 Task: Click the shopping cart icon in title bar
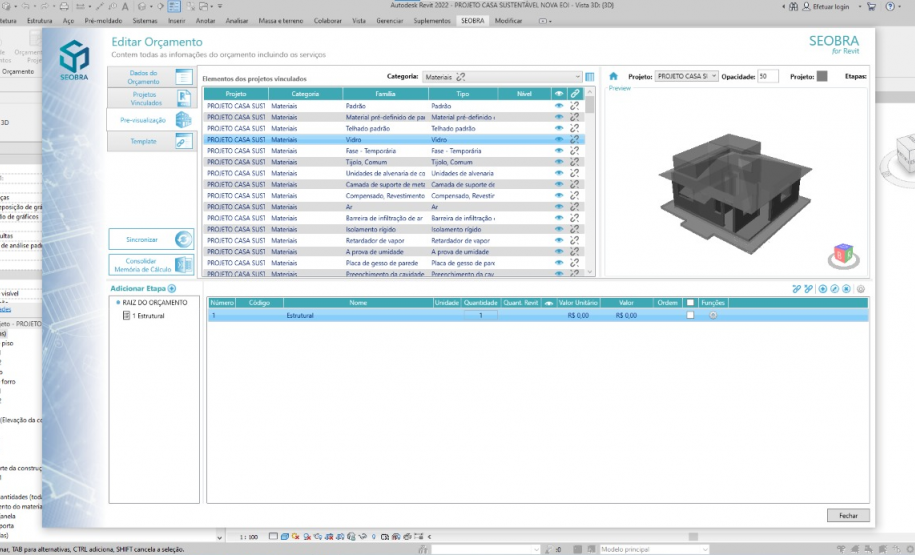click(x=871, y=6)
